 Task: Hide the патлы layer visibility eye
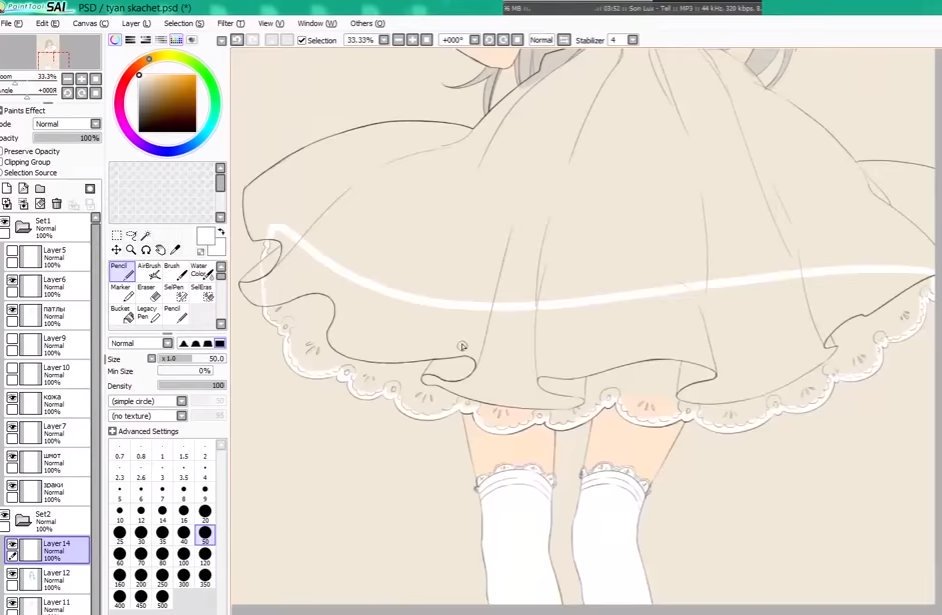tap(13, 308)
